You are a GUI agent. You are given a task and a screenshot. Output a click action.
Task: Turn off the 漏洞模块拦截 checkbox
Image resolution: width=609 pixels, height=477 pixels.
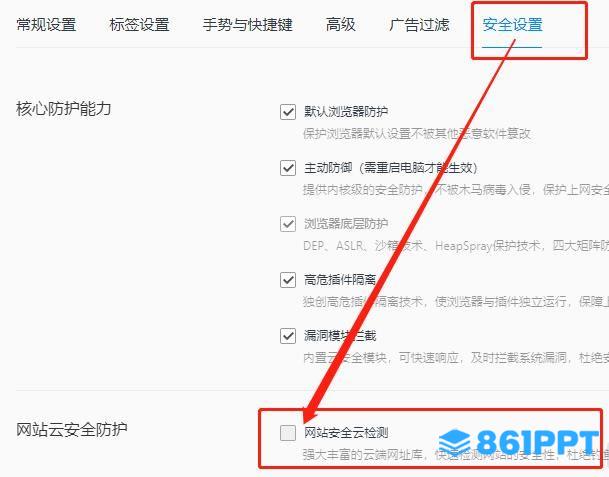(x=288, y=336)
